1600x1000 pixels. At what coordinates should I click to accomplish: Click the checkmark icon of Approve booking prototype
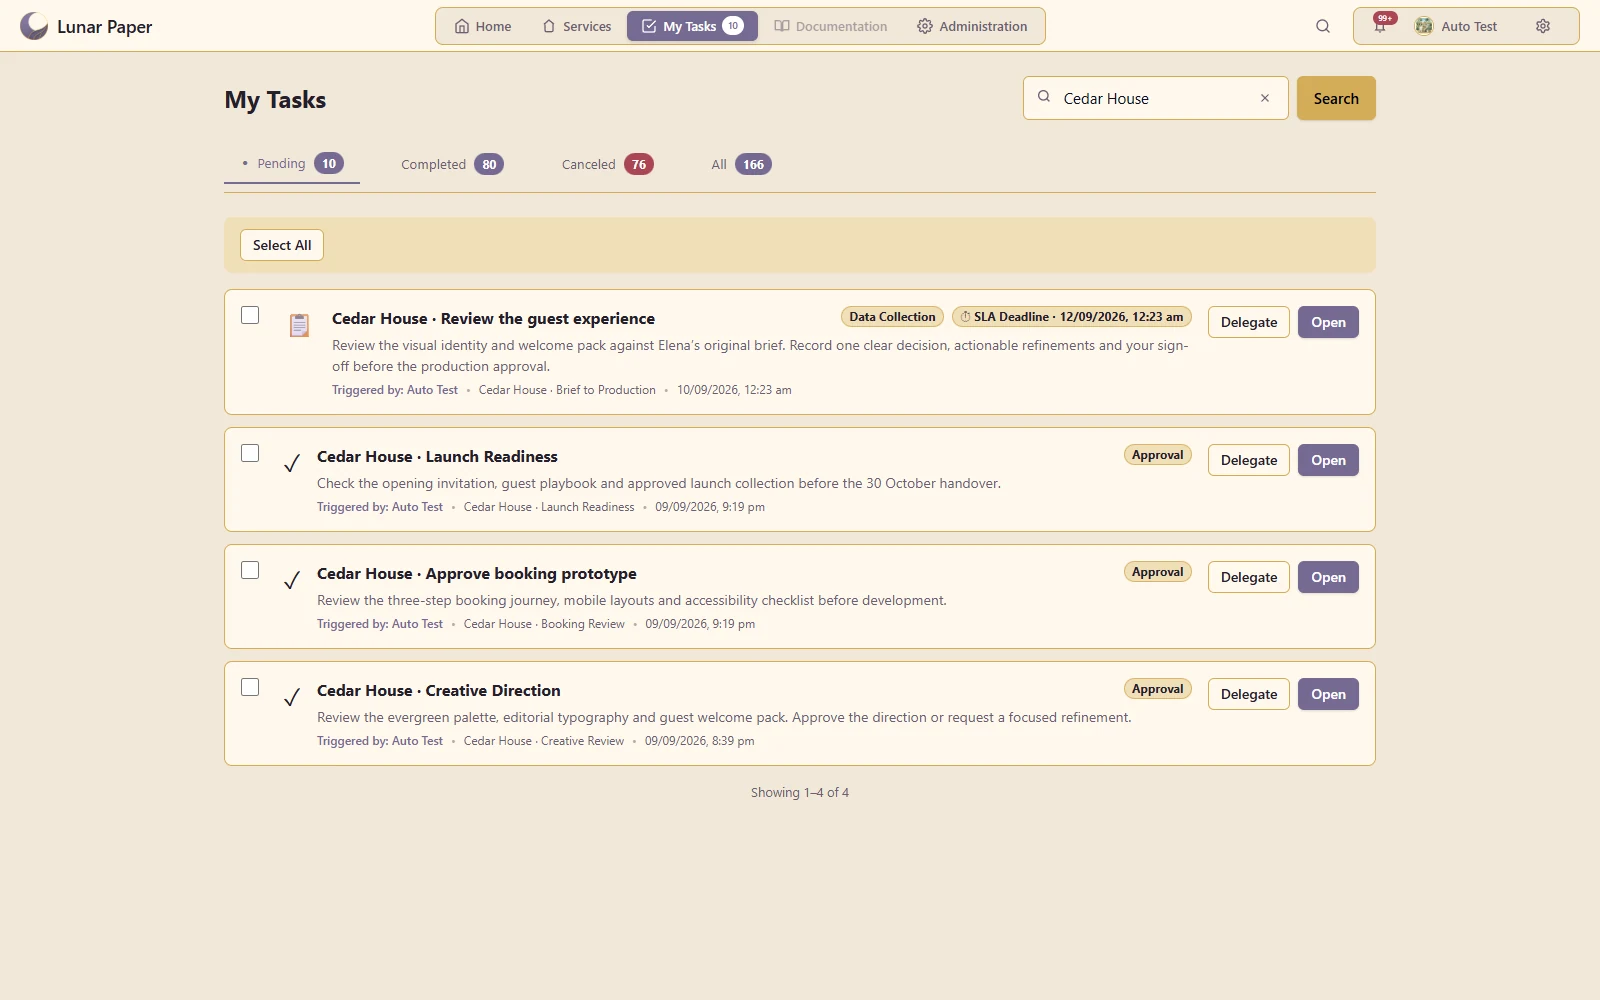(x=292, y=580)
